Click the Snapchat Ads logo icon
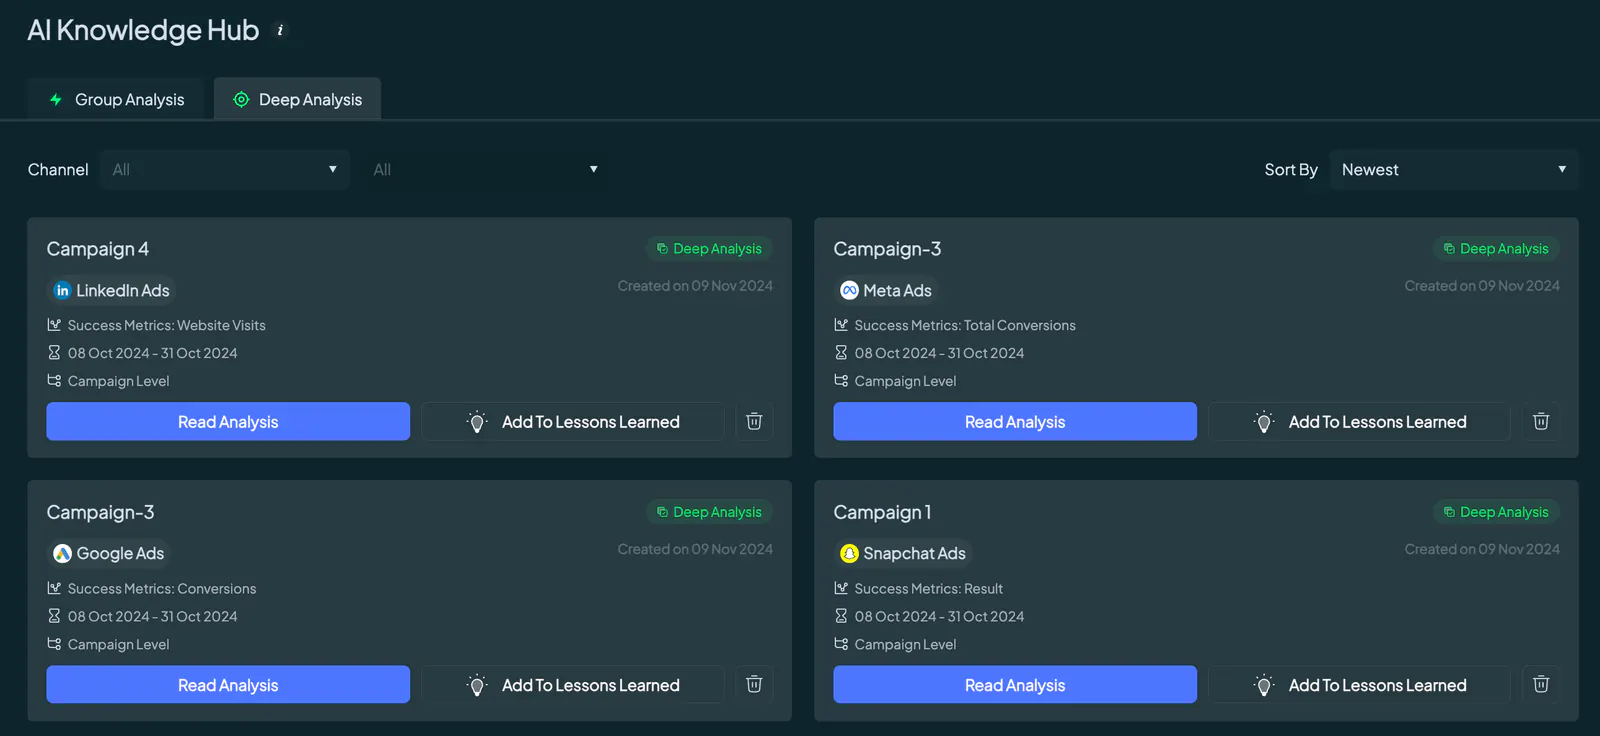This screenshot has width=1600, height=736. [849, 553]
